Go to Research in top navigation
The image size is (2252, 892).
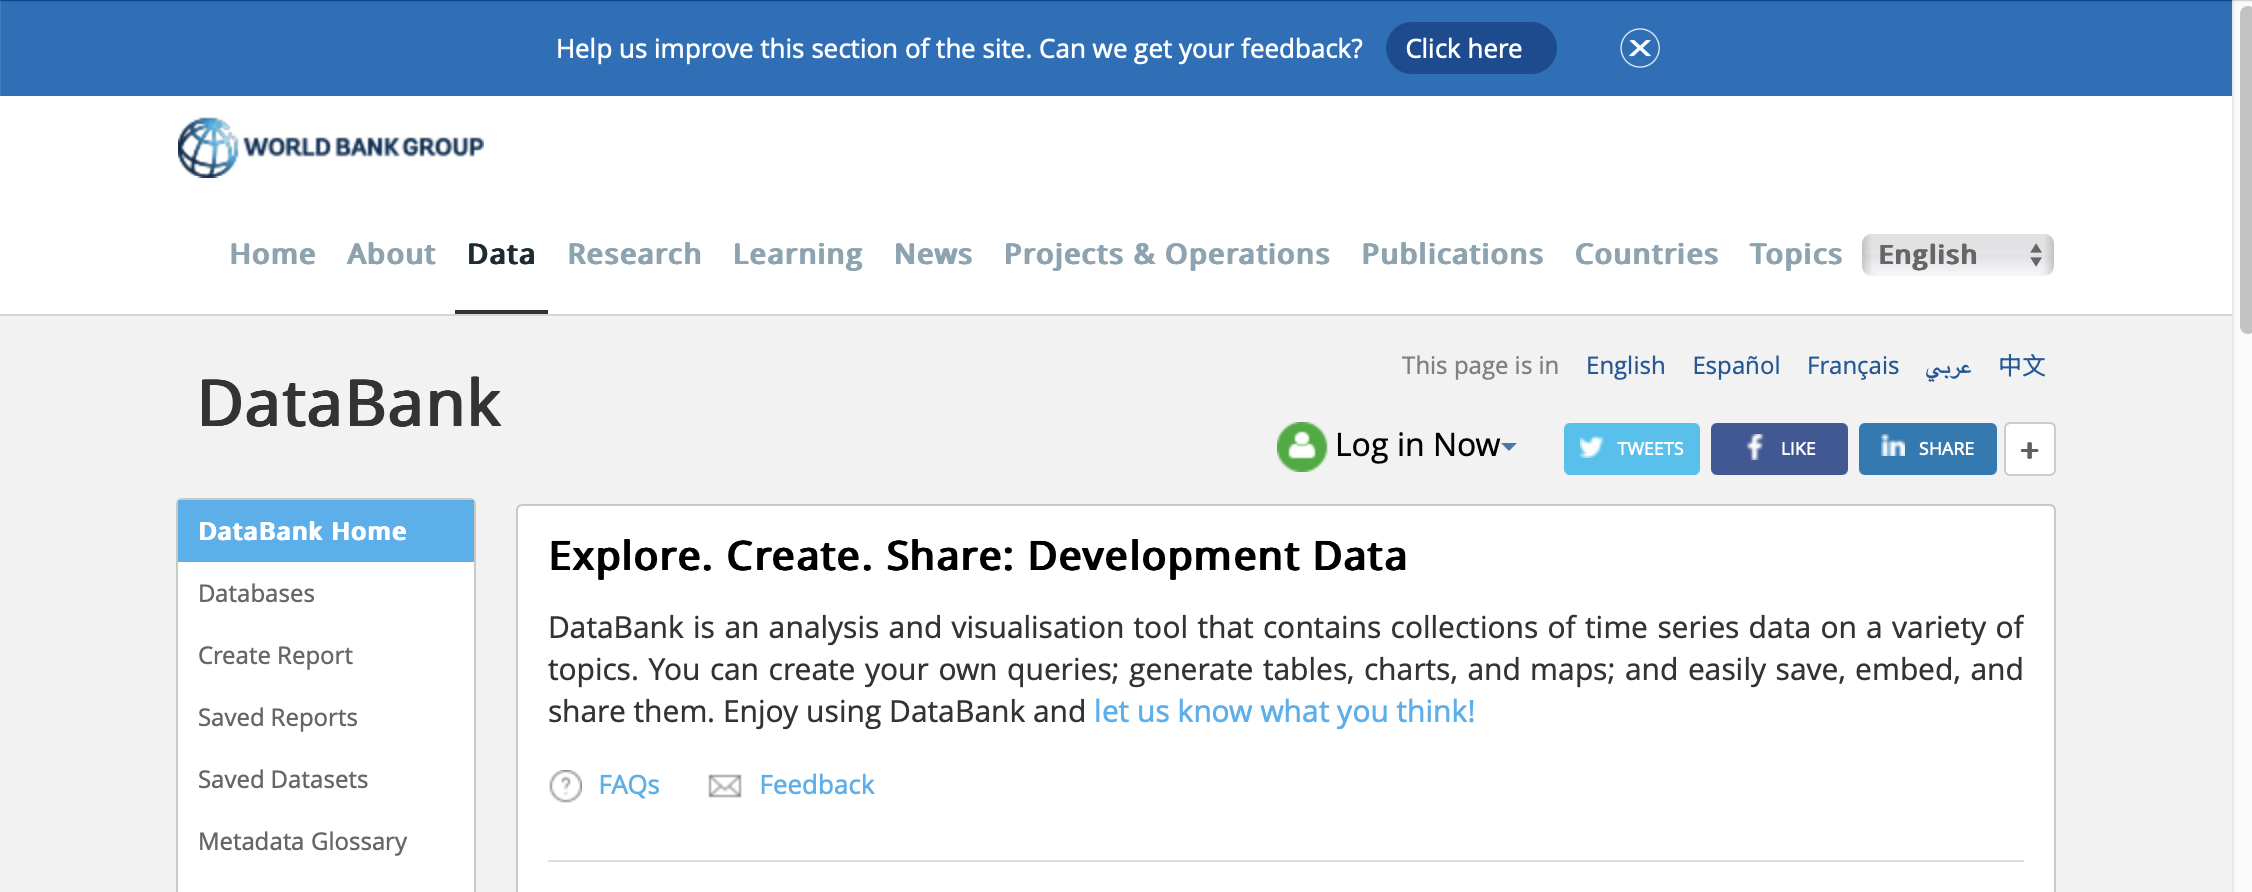[634, 254]
